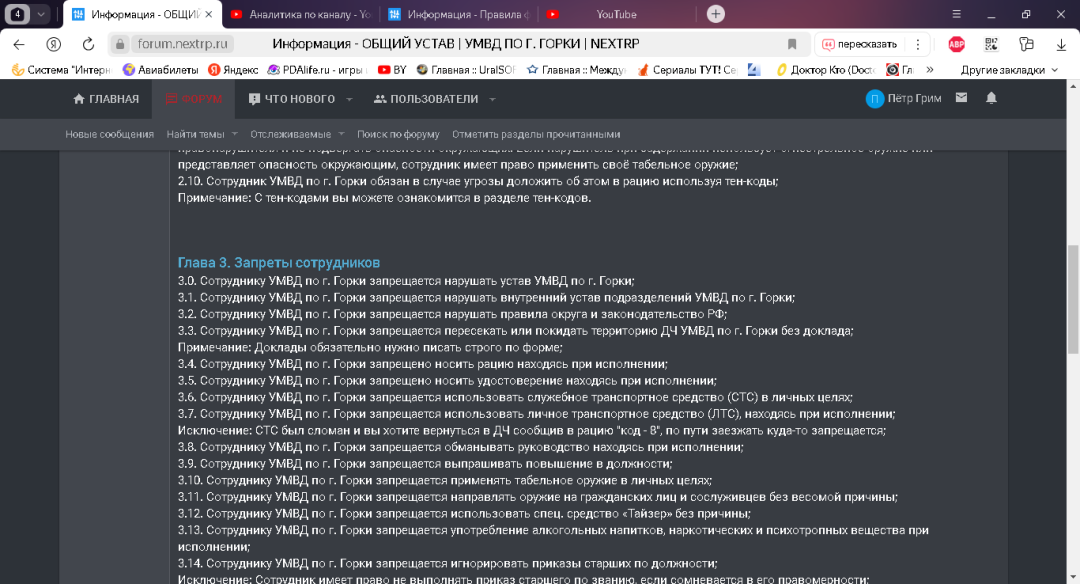1080x584 pixels.
Task: Switch to the Аналитика по каналу tab
Action: click(302, 14)
